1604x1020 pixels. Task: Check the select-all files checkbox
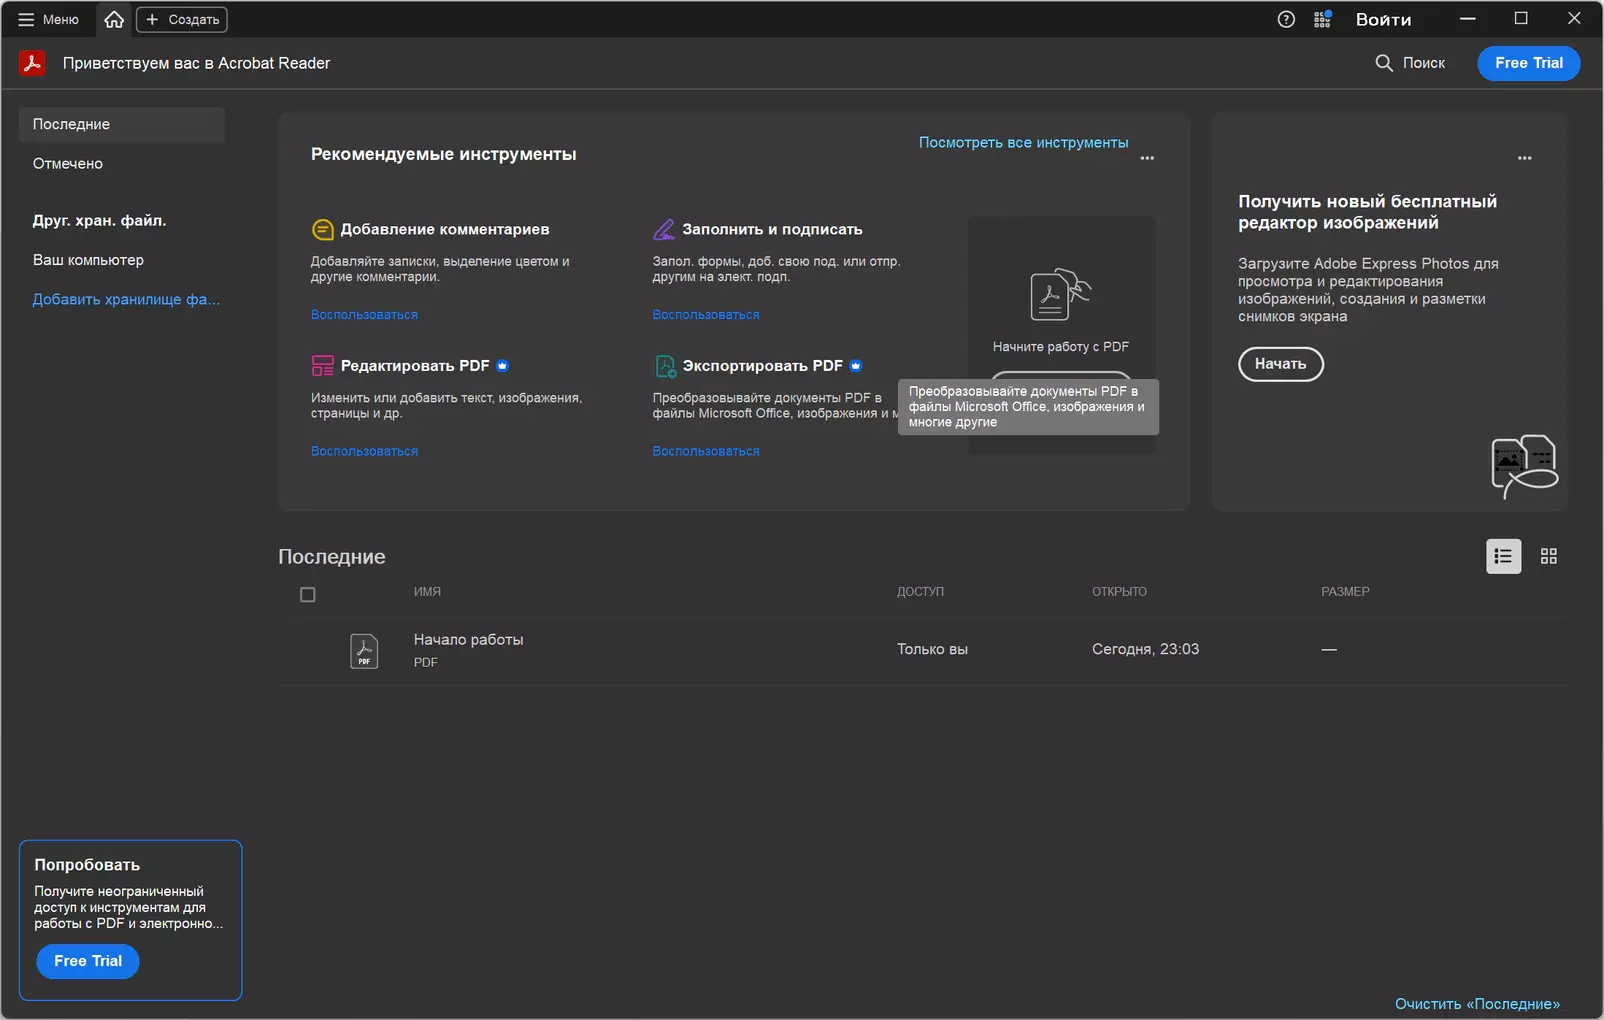[308, 595]
